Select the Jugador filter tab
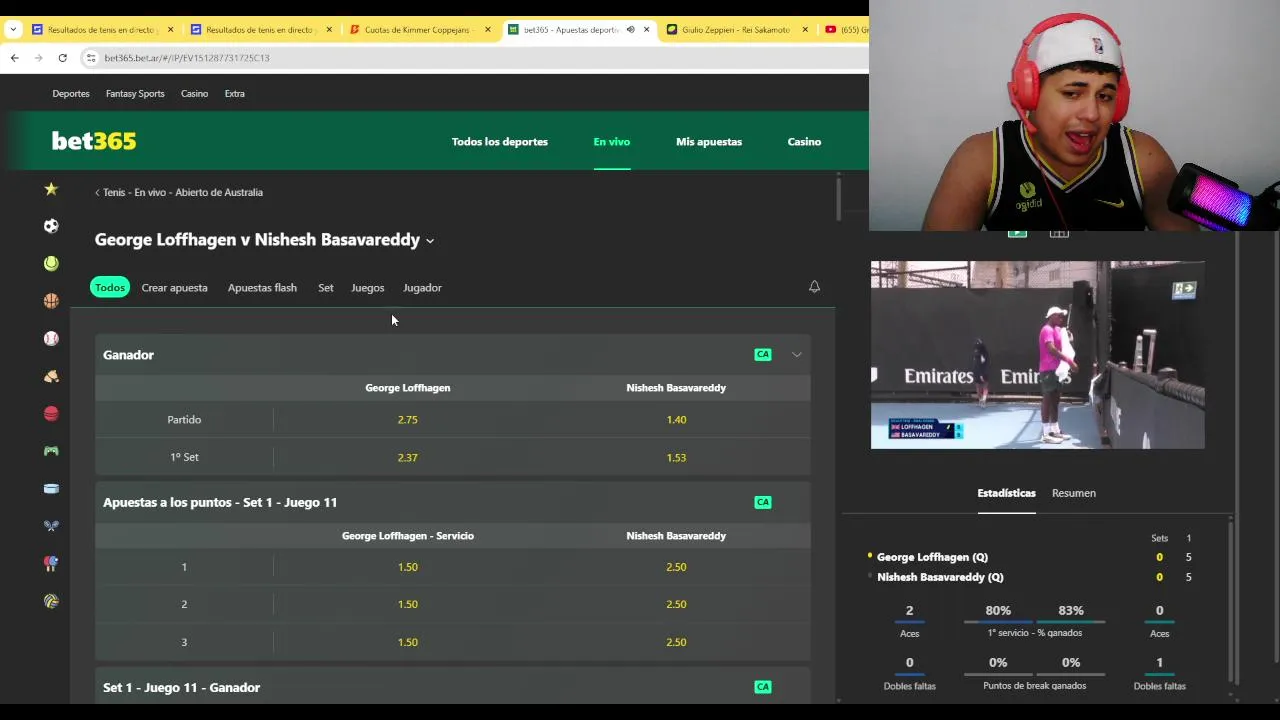This screenshot has height=720, width=1280. tap(422, 287)
